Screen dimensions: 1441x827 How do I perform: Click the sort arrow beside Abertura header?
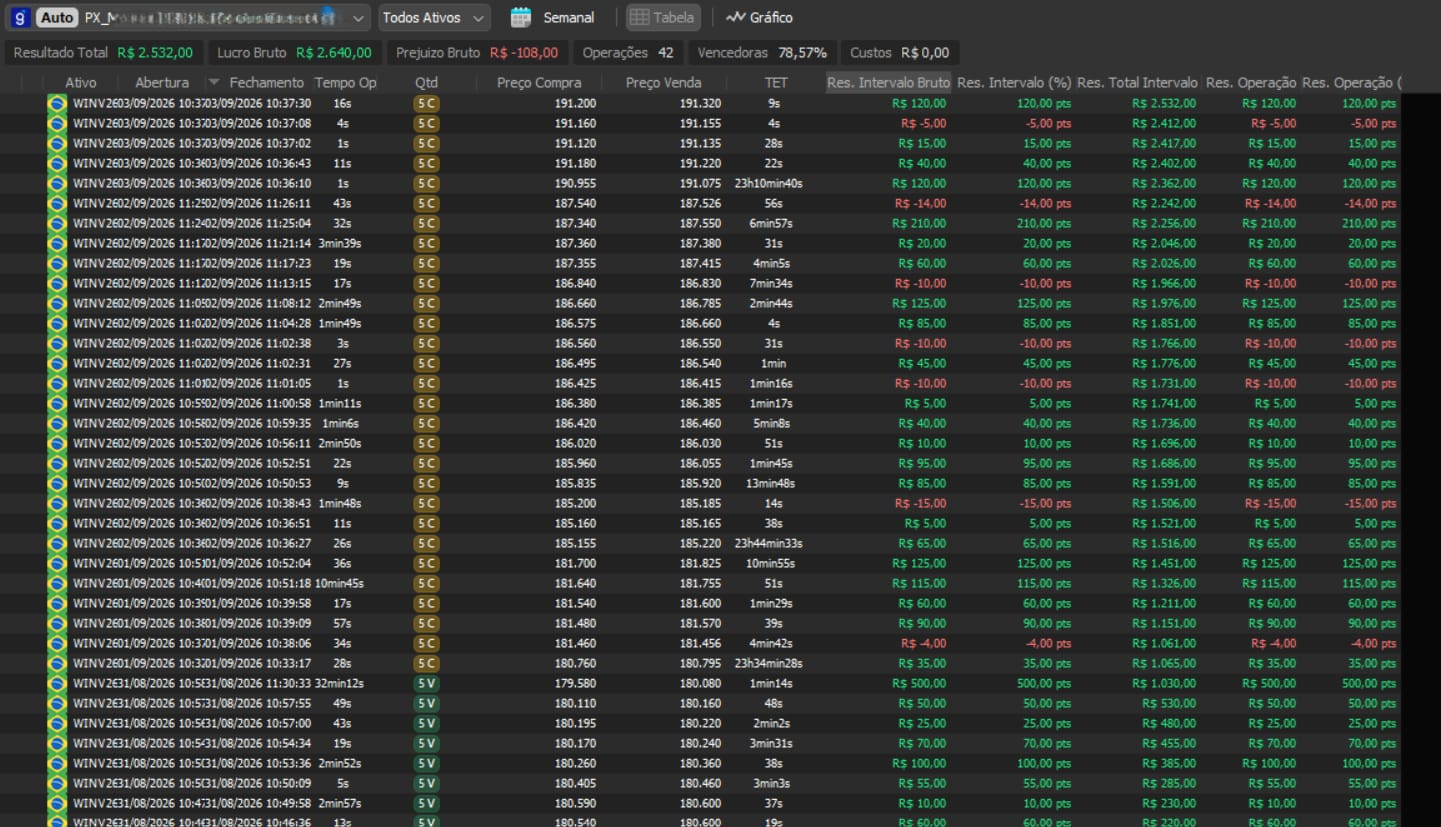[213, 83]
